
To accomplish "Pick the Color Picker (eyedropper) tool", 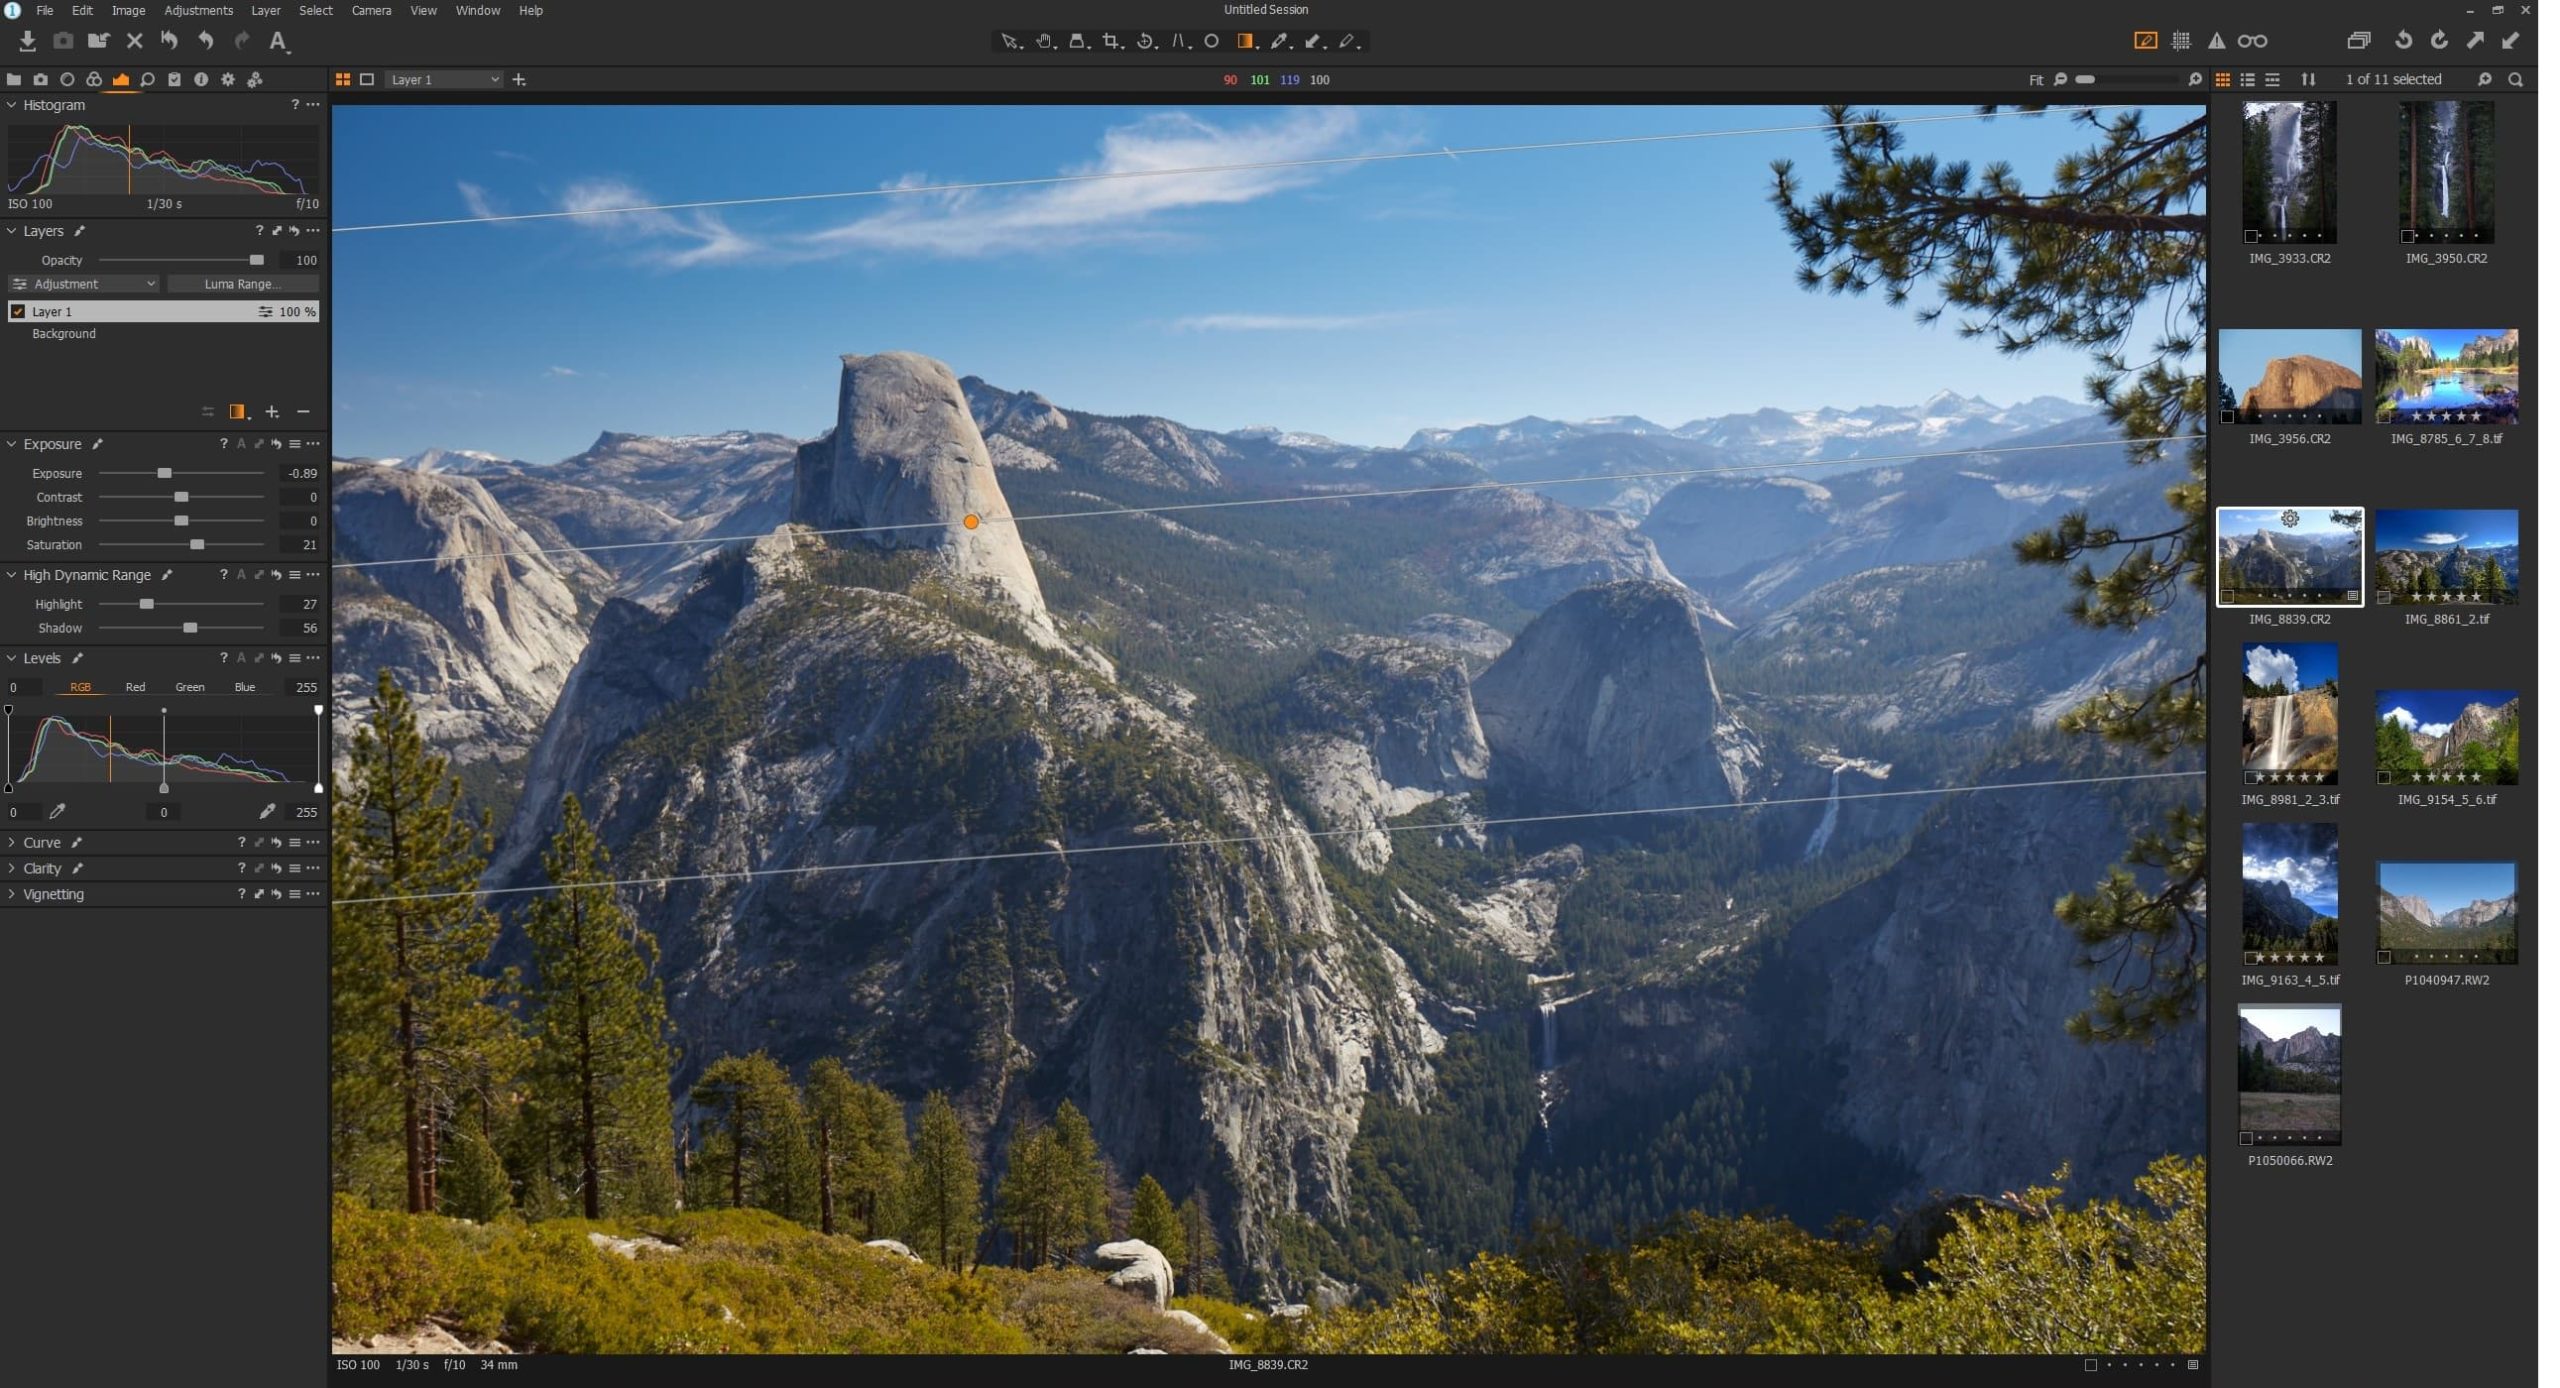I will (x=1278, y=42).
